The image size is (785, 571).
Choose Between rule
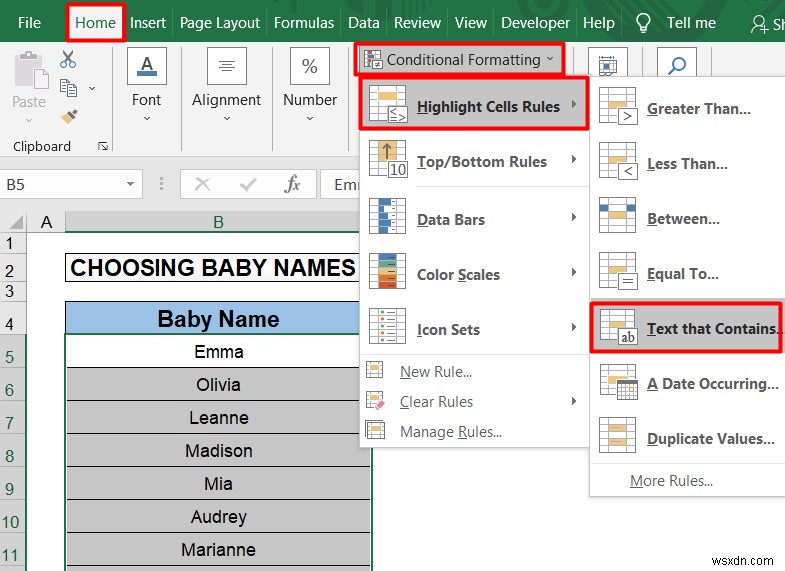coord(687,219)
